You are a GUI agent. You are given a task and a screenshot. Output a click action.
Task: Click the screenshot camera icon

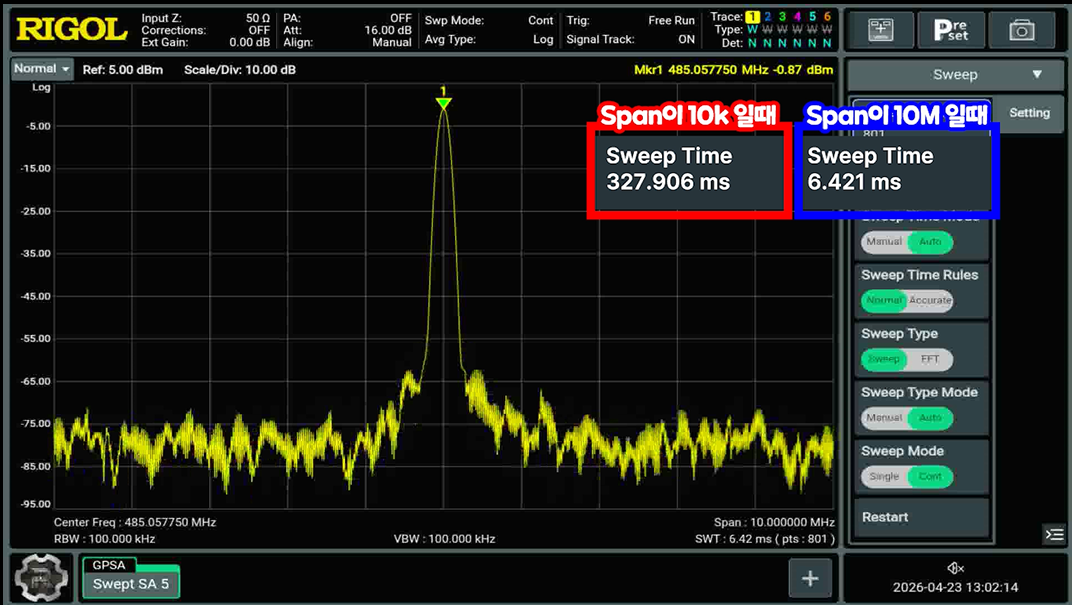point(1021,30)
